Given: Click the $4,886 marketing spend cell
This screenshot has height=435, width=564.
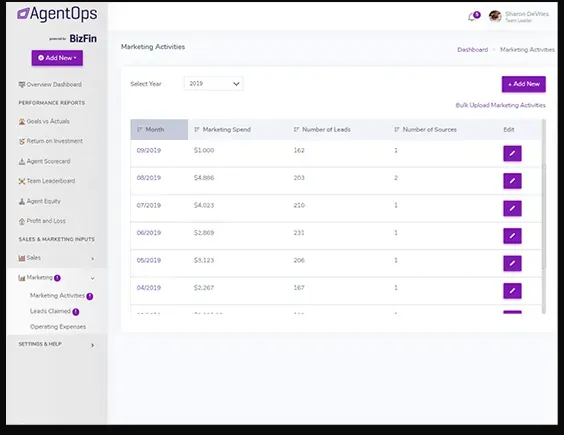Looking at the screenshot, I should pos(204,178).
